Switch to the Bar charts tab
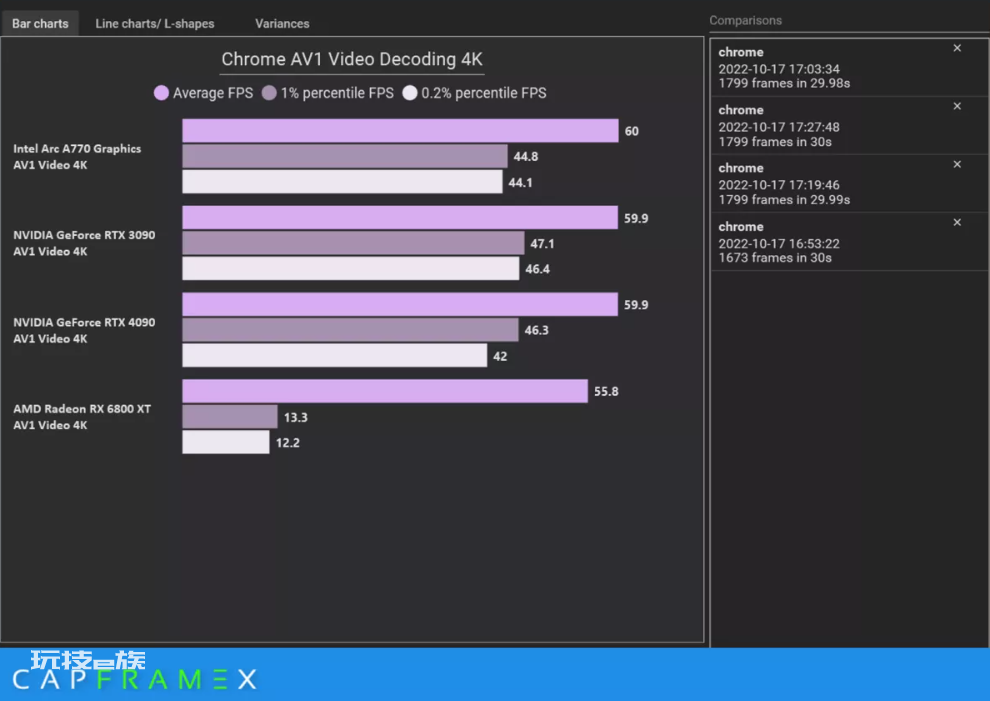Viewport: 990px width, 701px height. coord(40,23)
